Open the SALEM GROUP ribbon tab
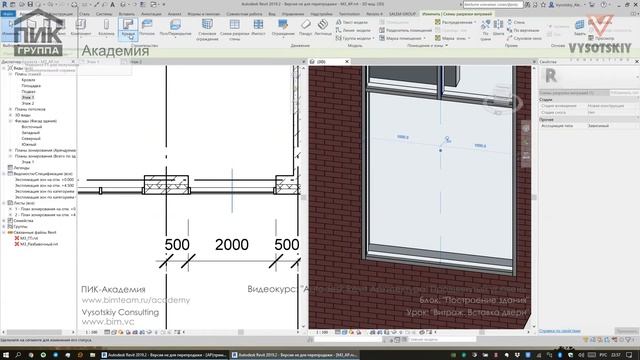This screenshot has height=360, width=640. 402,14
